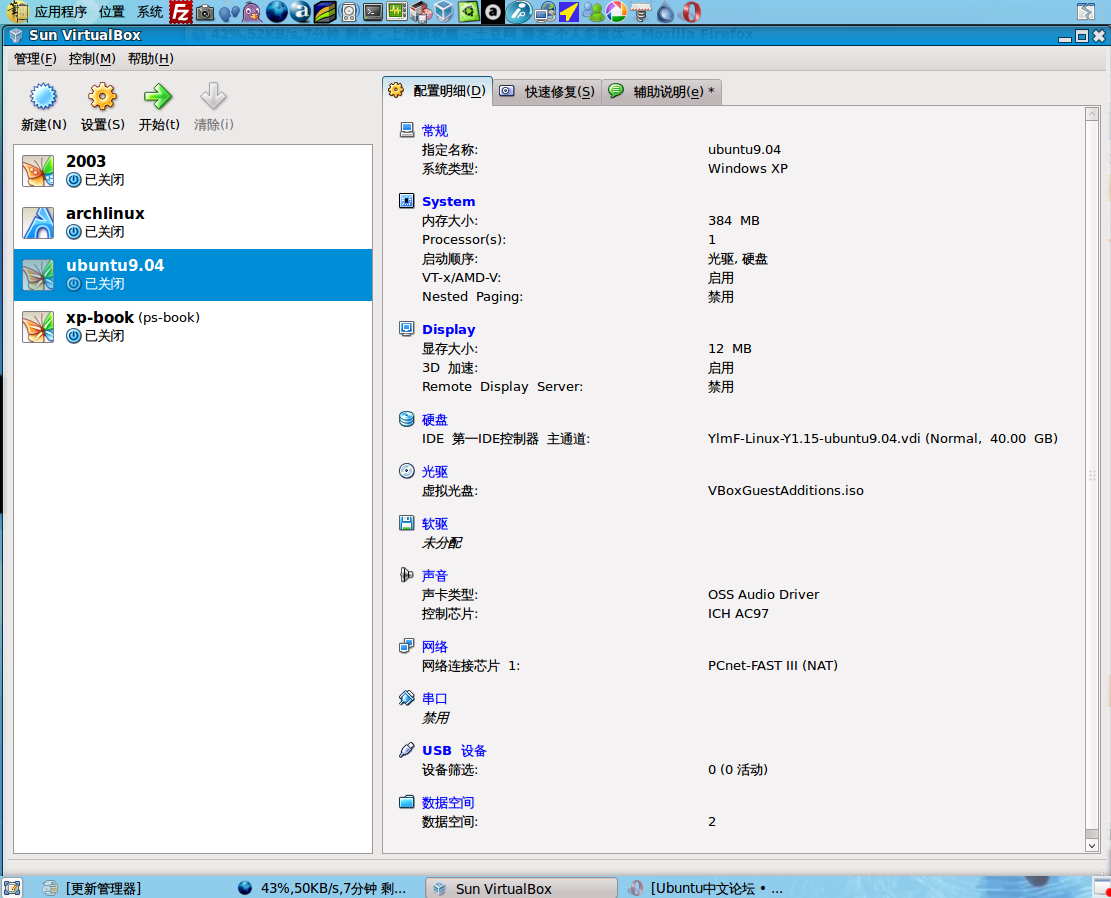Open the 帮助(H) menu
Screen dimensions: 1111x898
150,59
